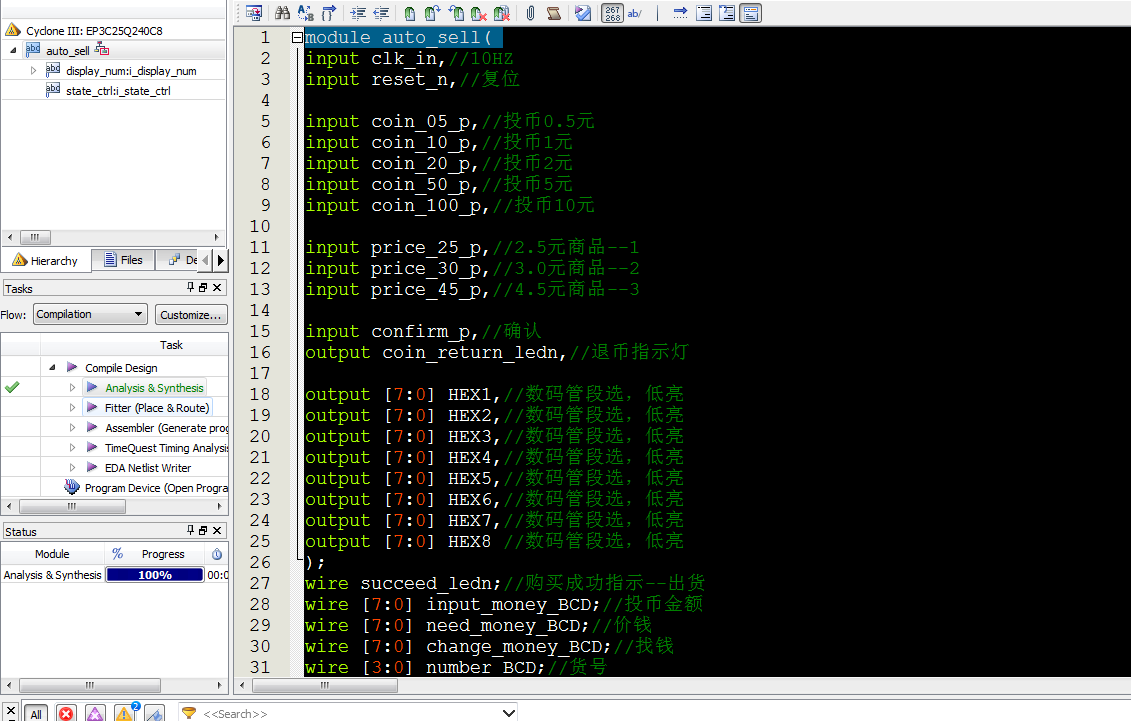1131x721 pixels.
Task: Close the Status panel
Action: (217, 531)
